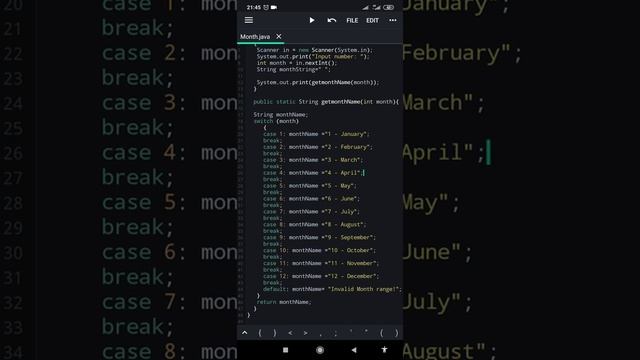640x360 pixels.
Task: Place cursor on "3 - March" string
Action: click(x=343, y=160)
